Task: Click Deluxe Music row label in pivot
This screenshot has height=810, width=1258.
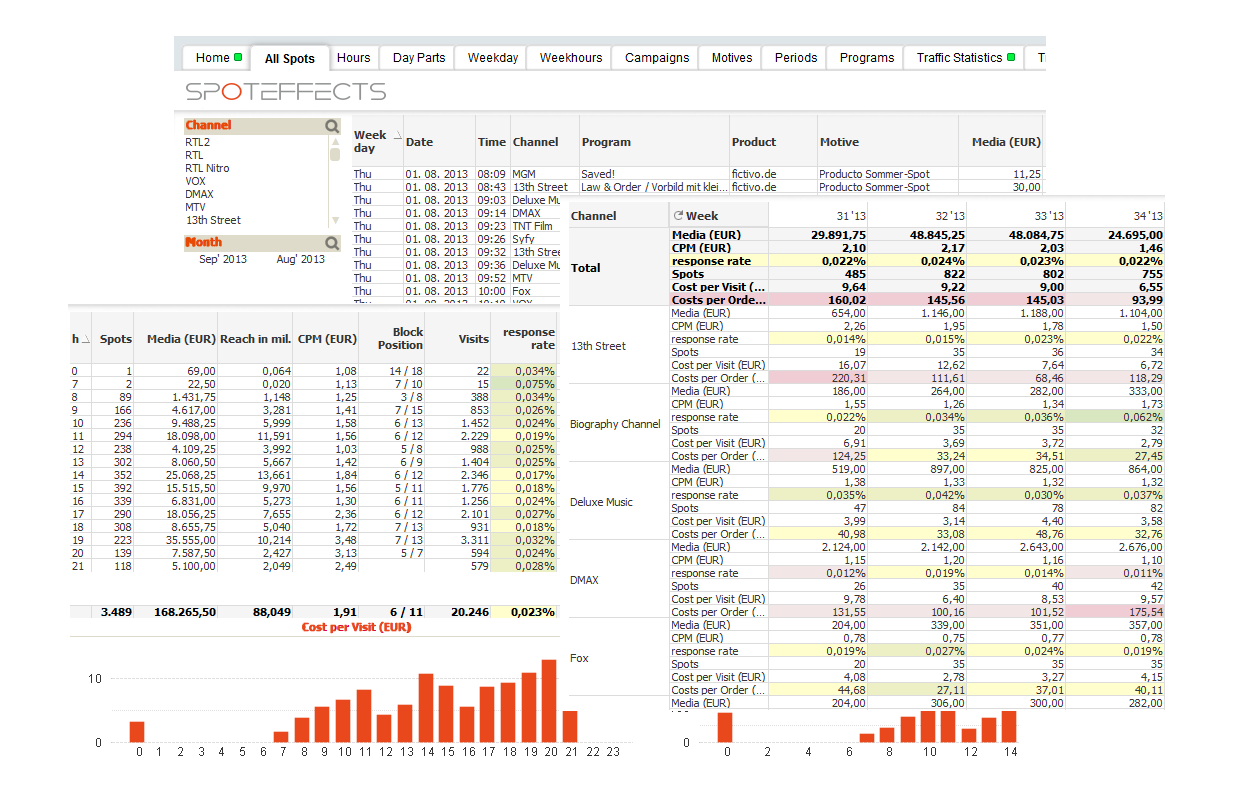Action: [618, 502]
